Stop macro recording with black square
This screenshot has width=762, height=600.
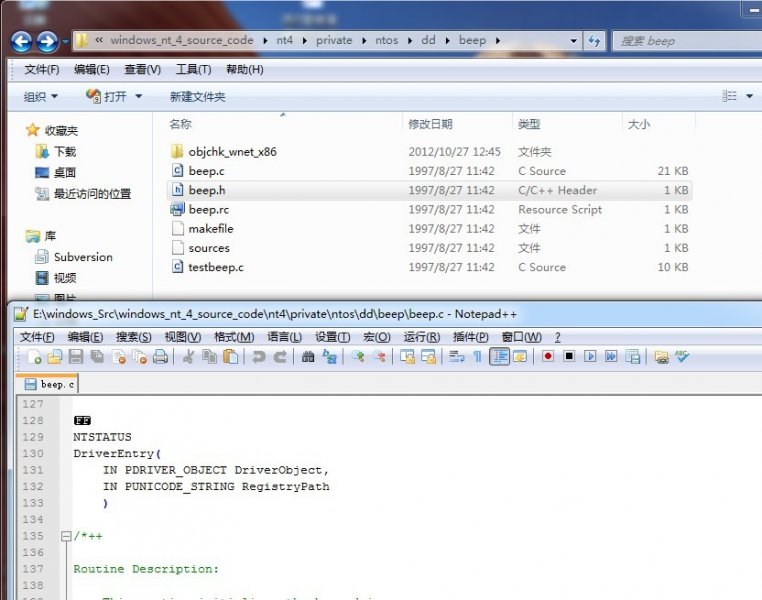569,357
